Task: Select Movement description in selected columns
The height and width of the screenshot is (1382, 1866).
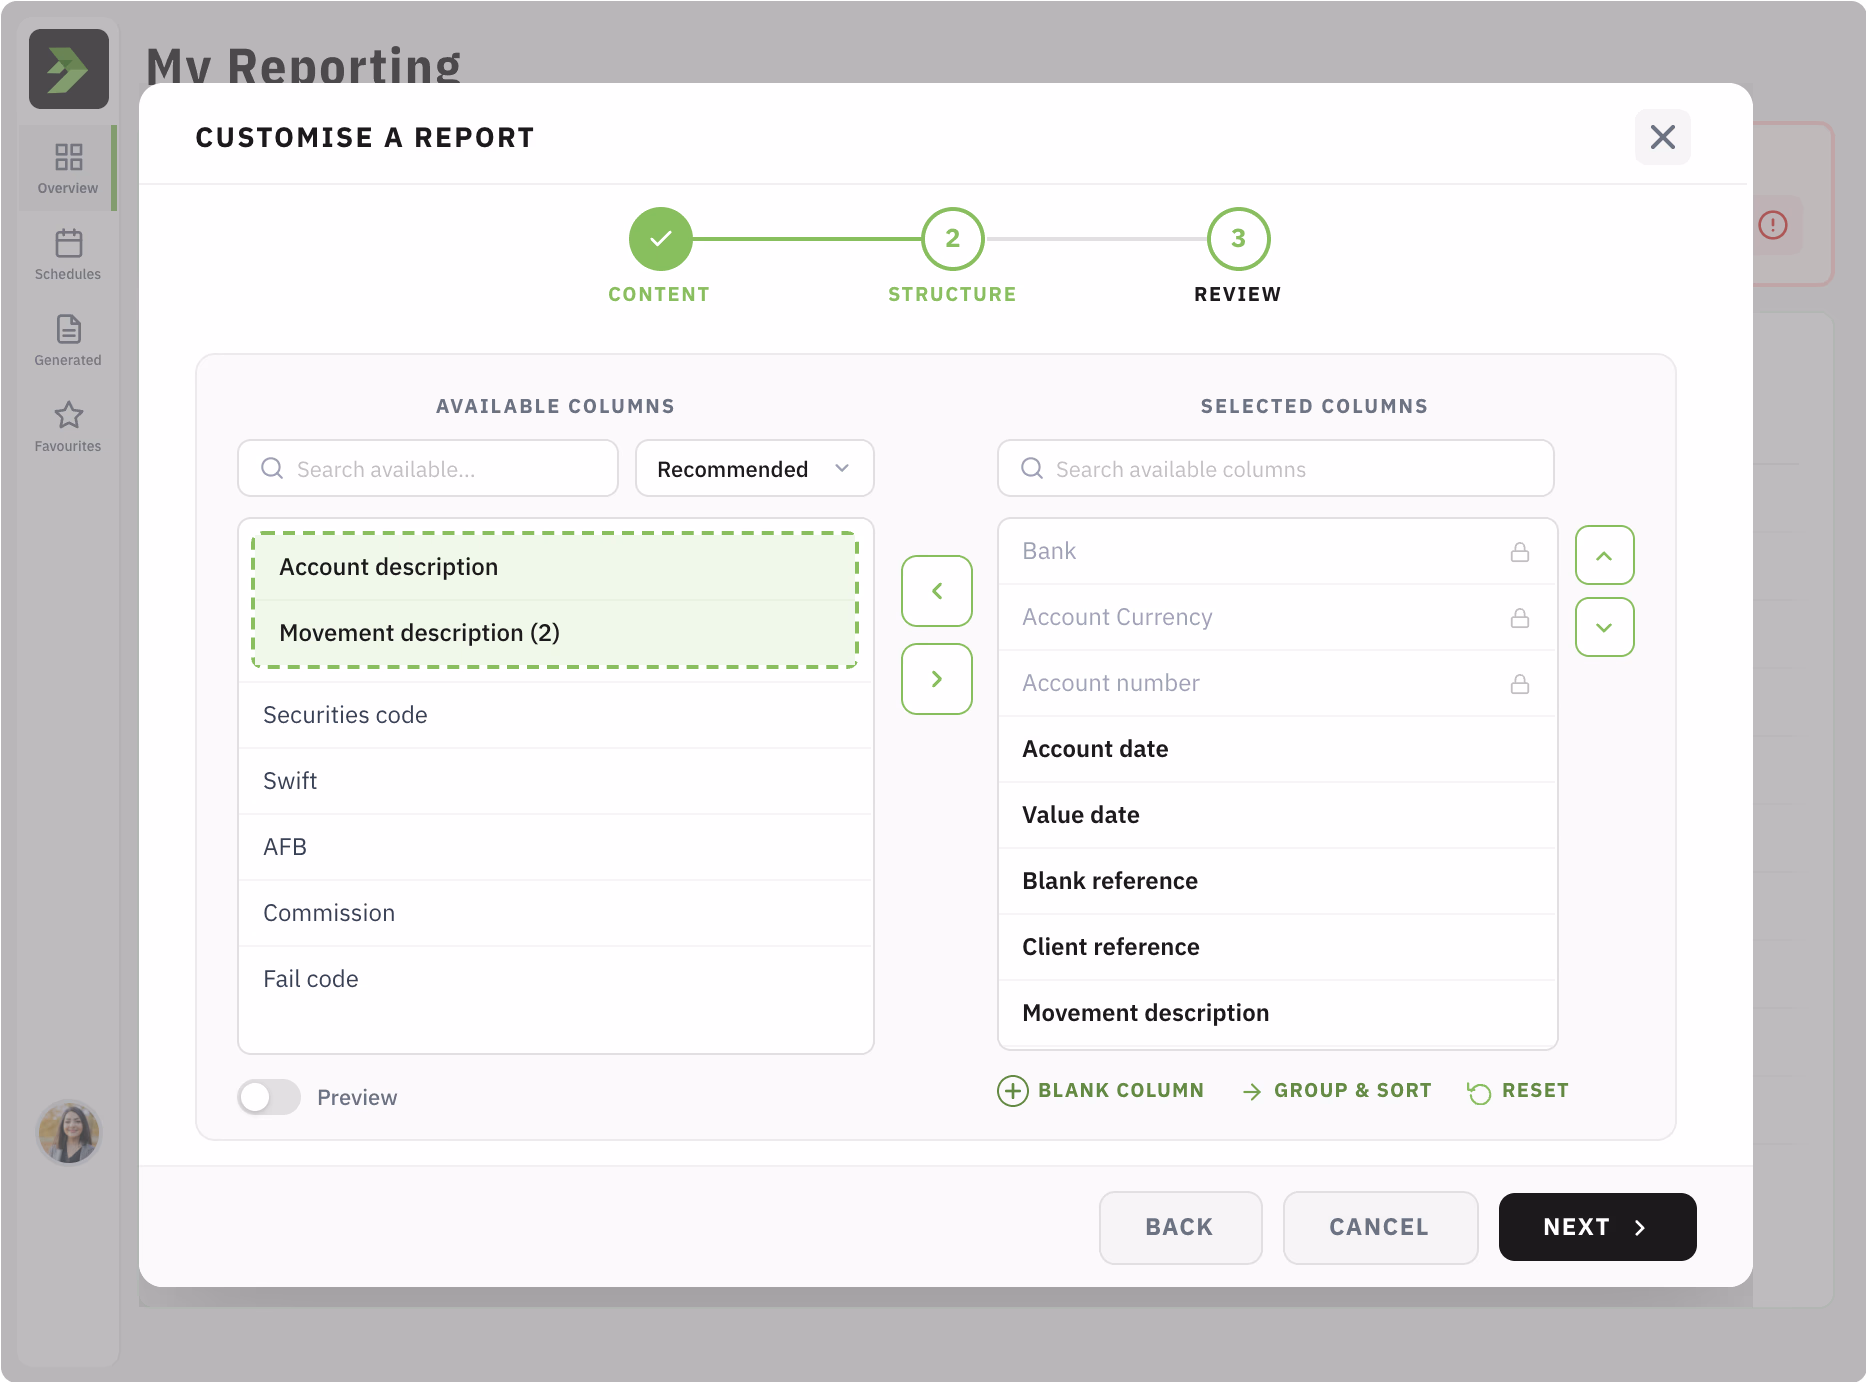Action: (x=1278, y=1013)
